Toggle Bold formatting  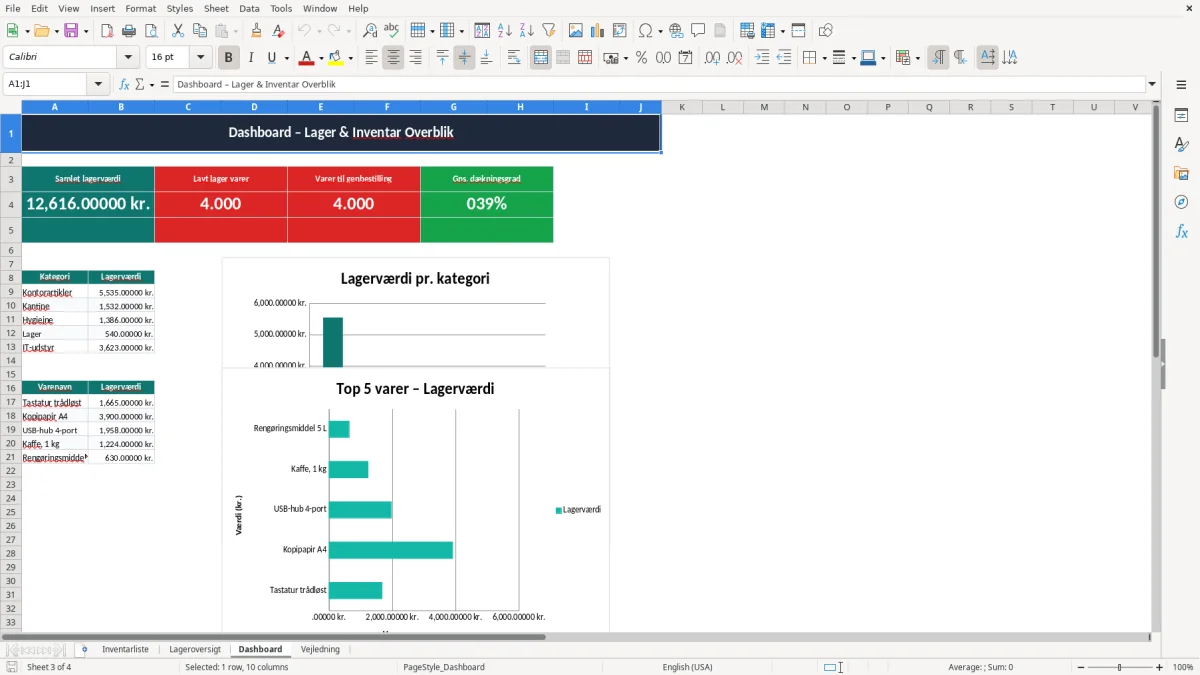[229, 58]
